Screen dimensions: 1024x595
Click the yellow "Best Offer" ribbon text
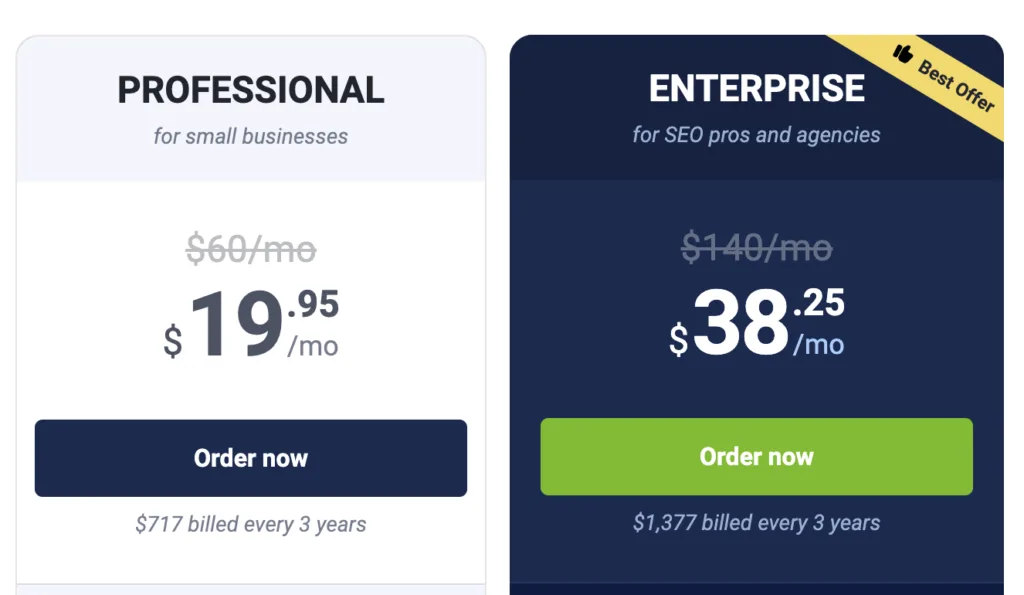point(957,86)
